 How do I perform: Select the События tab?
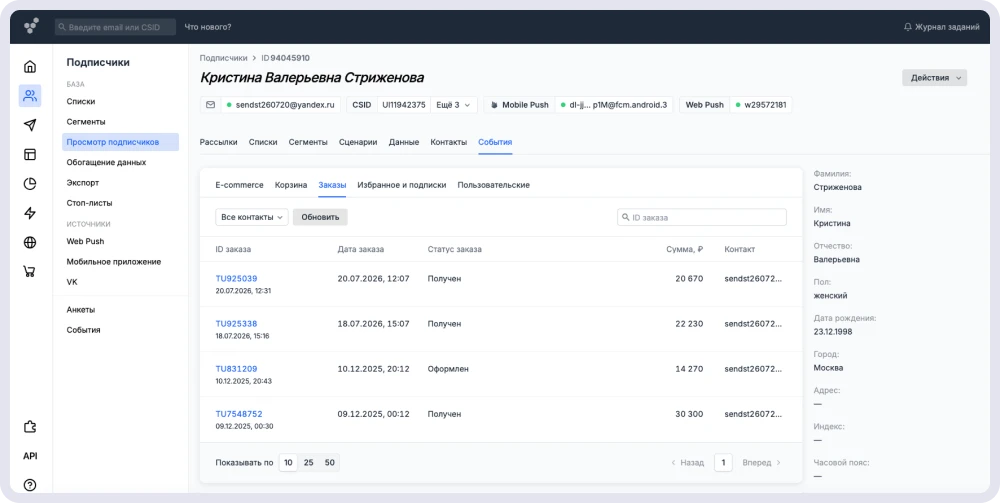pyautogui.click(x=495, y=142)
